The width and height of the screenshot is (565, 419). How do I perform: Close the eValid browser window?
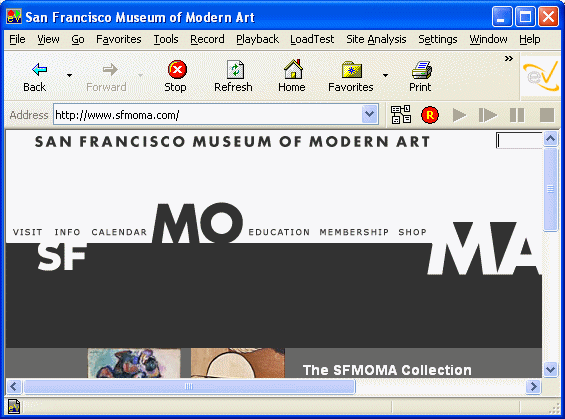pyautogui.click(x=548, y=17)
